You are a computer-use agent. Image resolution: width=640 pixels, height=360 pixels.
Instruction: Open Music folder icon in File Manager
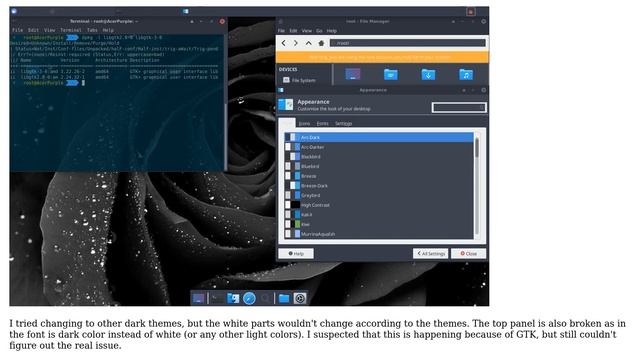(466, 74)
